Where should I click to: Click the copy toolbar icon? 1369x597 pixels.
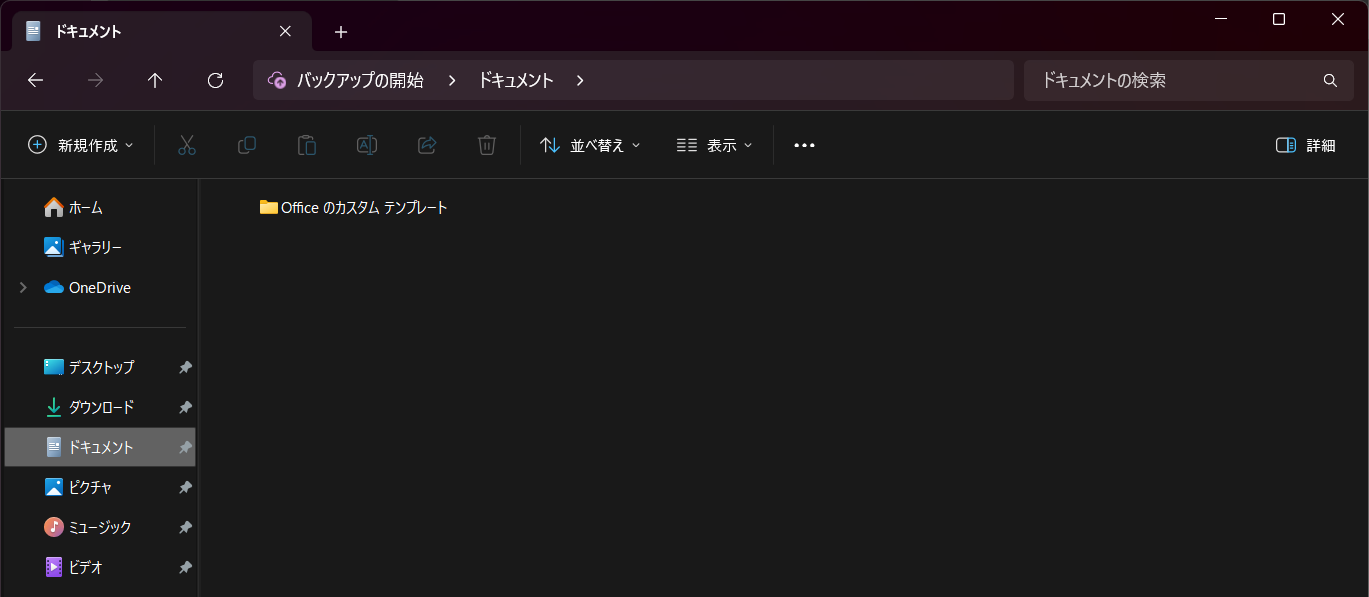(x=247, y=145)
